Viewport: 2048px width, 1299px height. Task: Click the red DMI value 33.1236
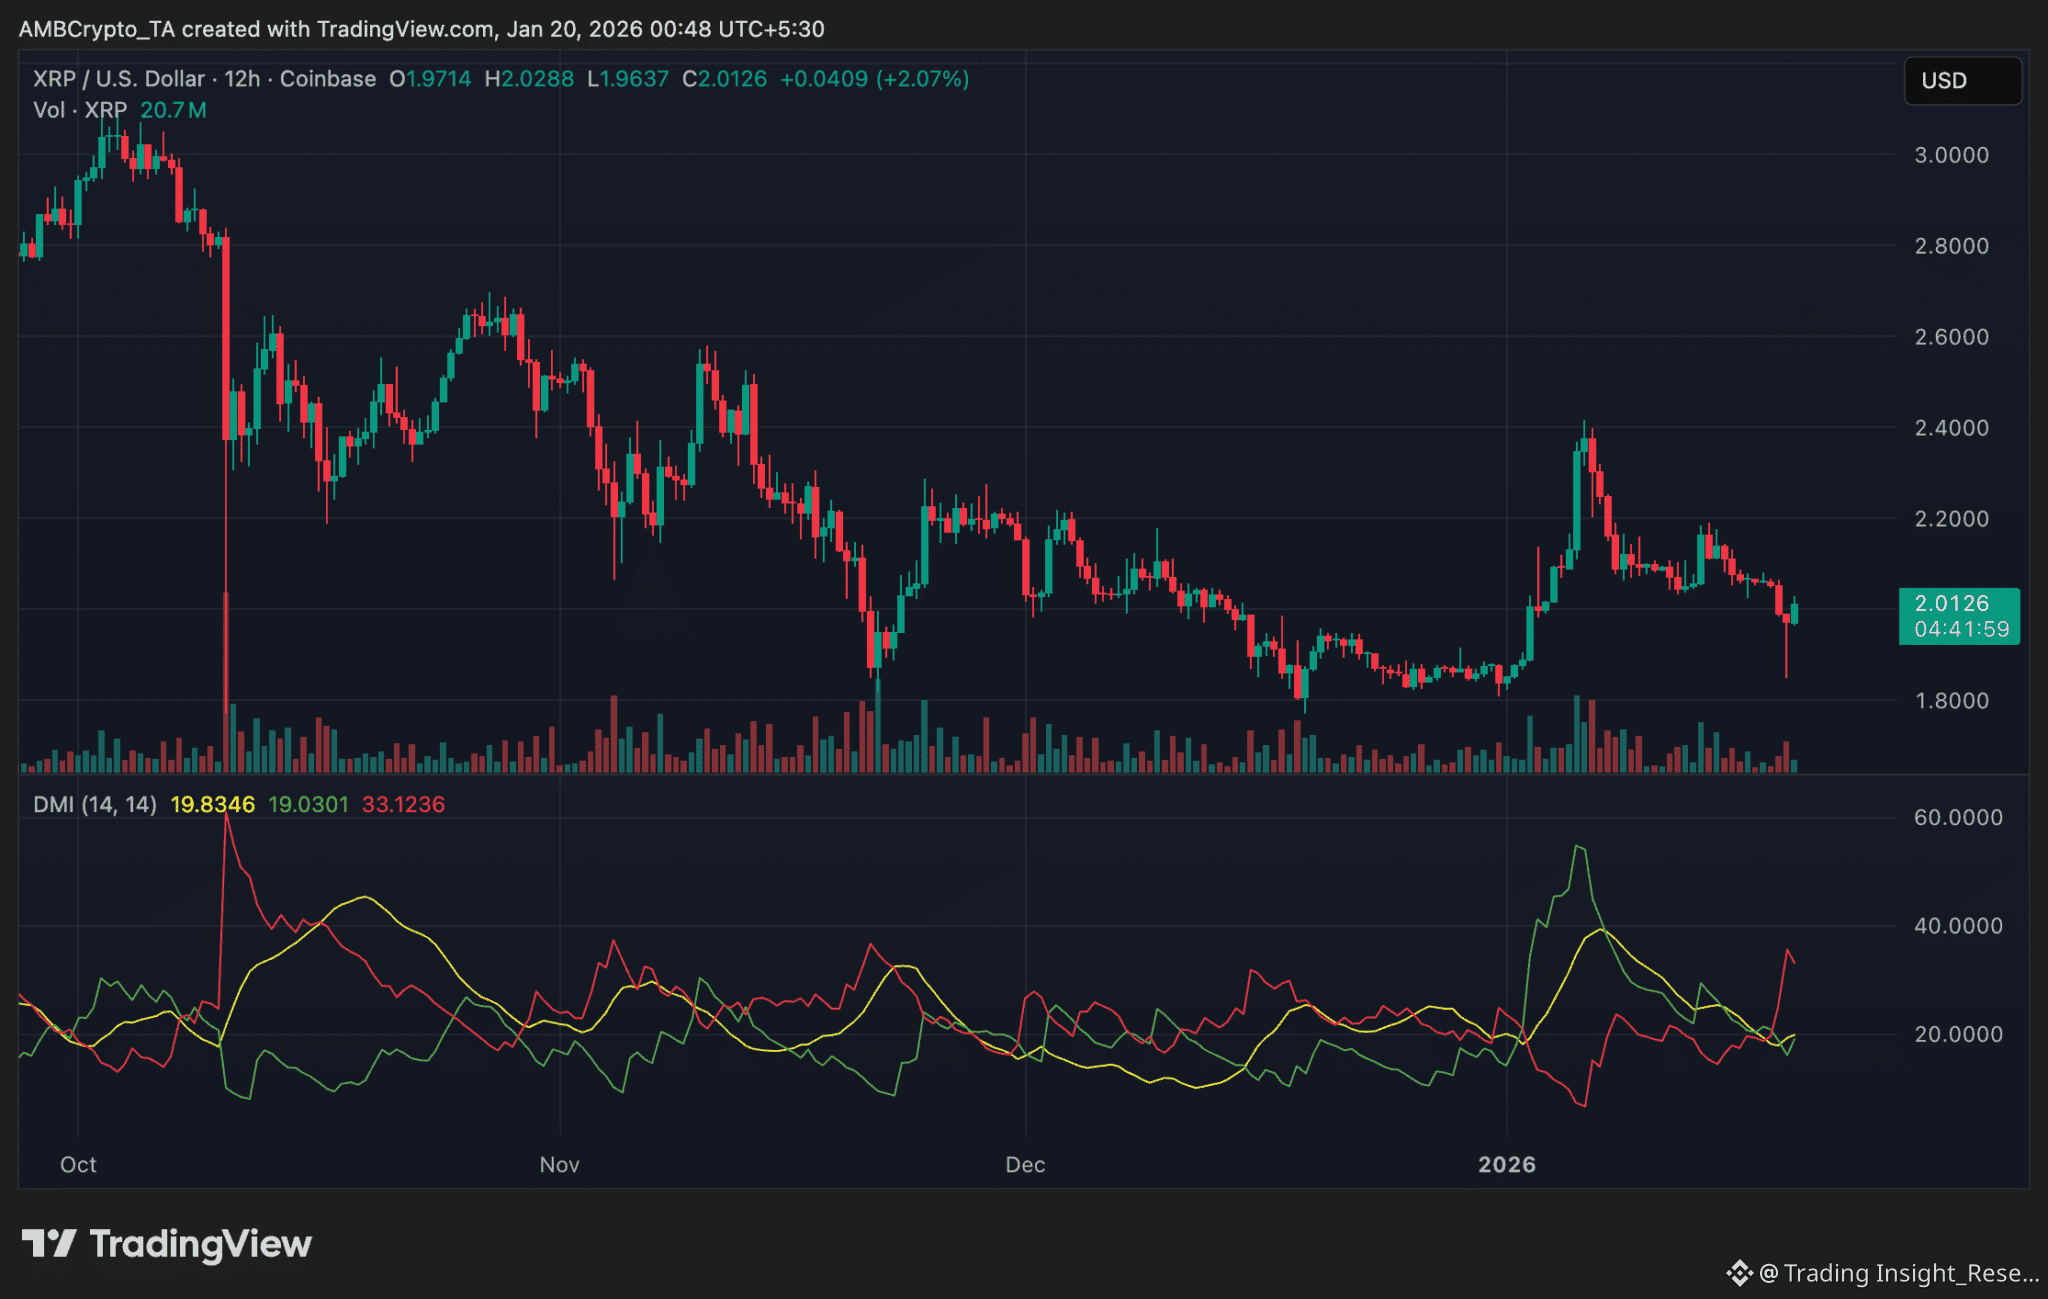403,804
